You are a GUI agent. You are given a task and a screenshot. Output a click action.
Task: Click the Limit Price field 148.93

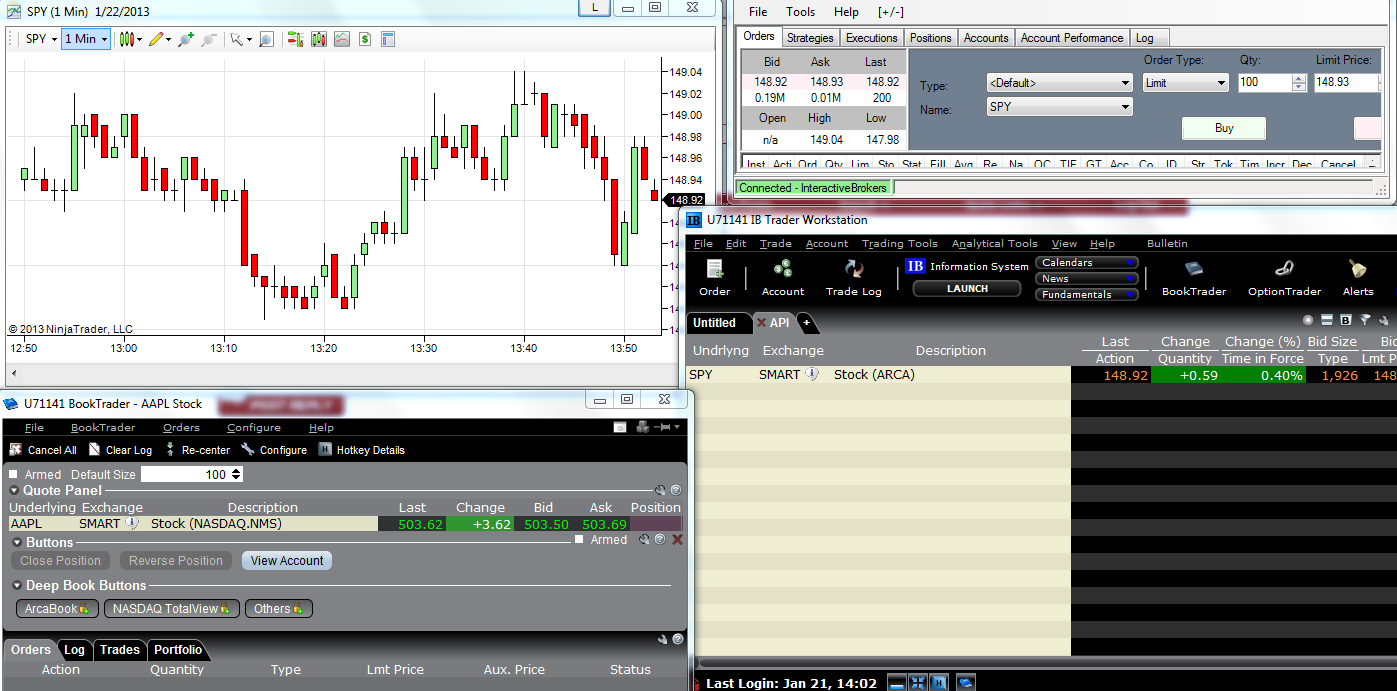(x=1348, y=83)
